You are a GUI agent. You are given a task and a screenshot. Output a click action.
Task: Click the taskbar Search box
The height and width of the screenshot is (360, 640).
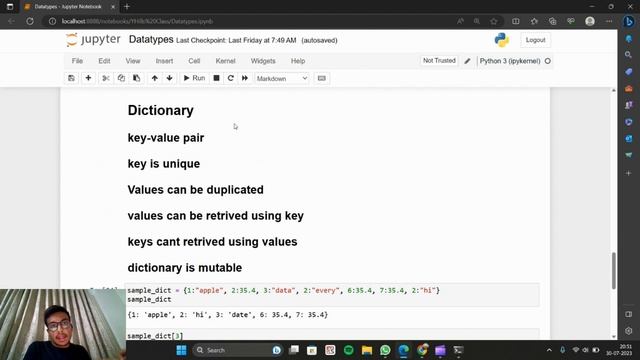[x=238, y=350]
